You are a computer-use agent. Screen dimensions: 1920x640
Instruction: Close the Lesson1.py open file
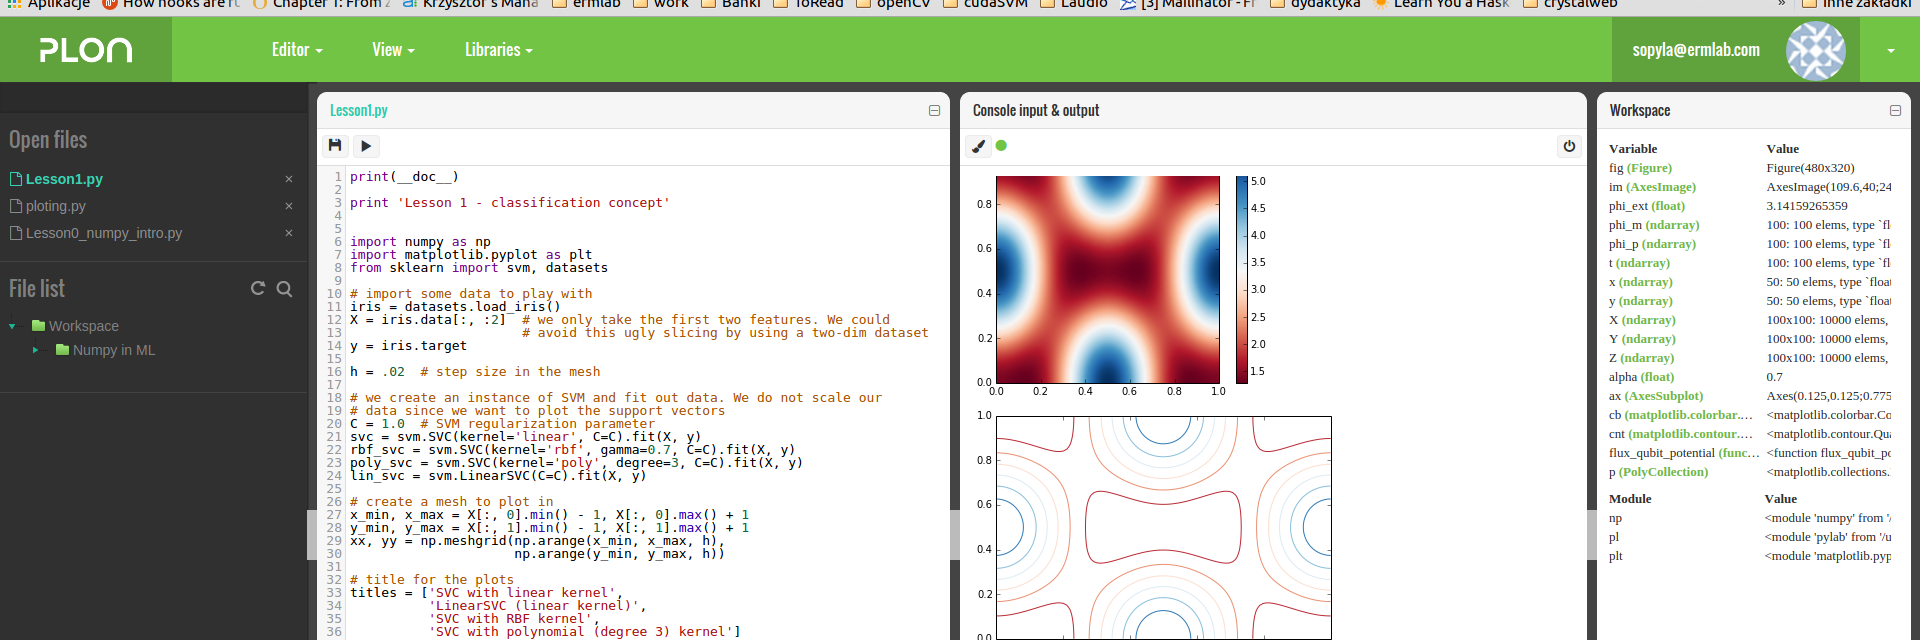pos(289,179)
